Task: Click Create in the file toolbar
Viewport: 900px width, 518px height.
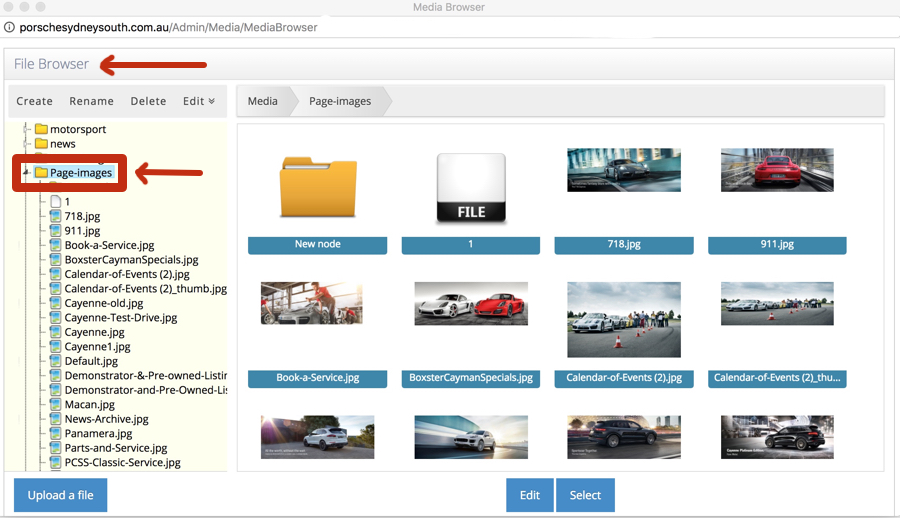Action: click(35, 101)
